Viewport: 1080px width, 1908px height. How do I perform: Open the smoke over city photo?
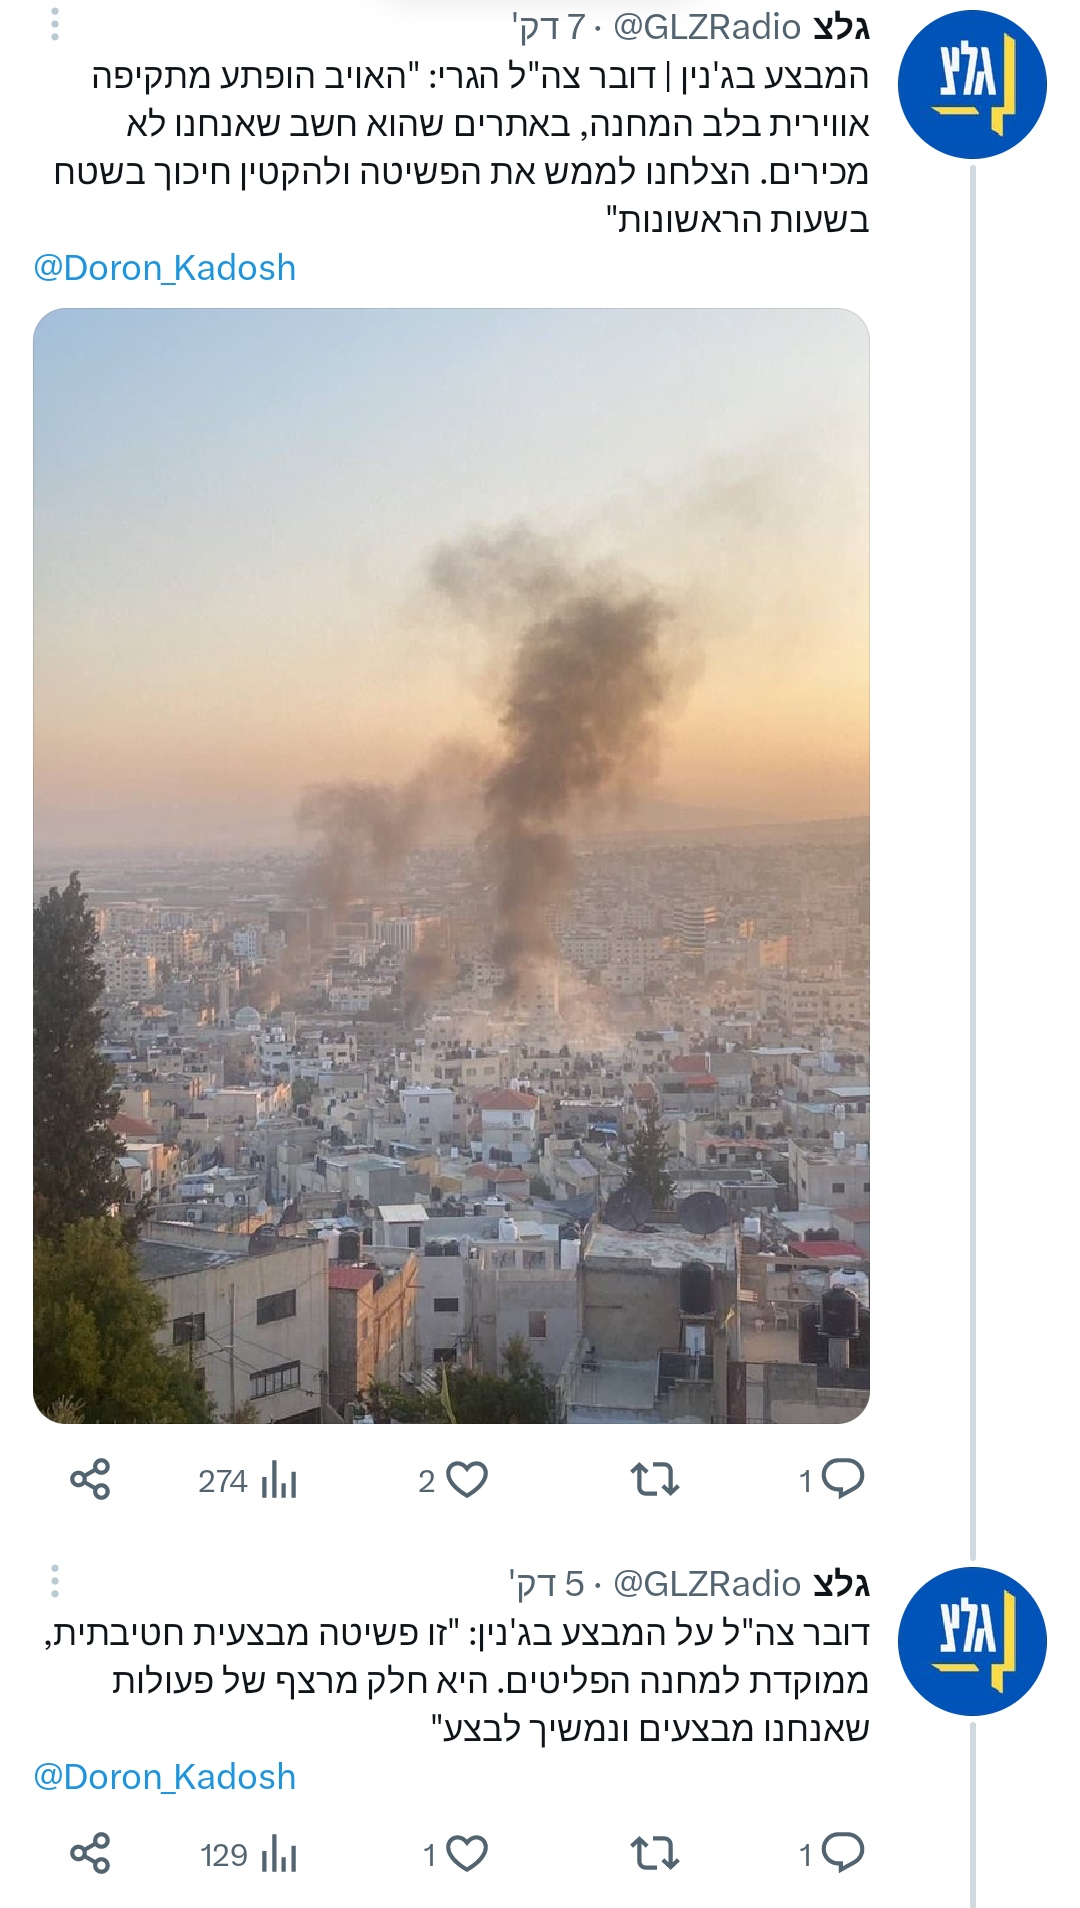[x=451, y=865]
